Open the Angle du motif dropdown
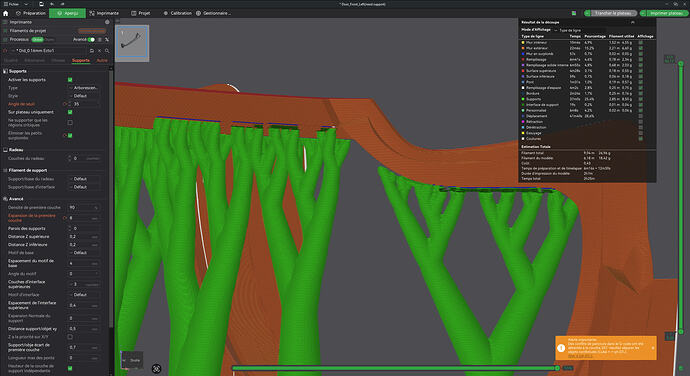Viewport: 690px width, 376px height. tap(84, 274)
